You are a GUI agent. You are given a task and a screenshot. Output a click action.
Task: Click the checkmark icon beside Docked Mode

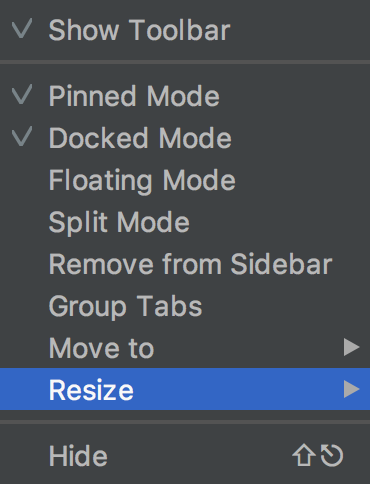point(22,136)
